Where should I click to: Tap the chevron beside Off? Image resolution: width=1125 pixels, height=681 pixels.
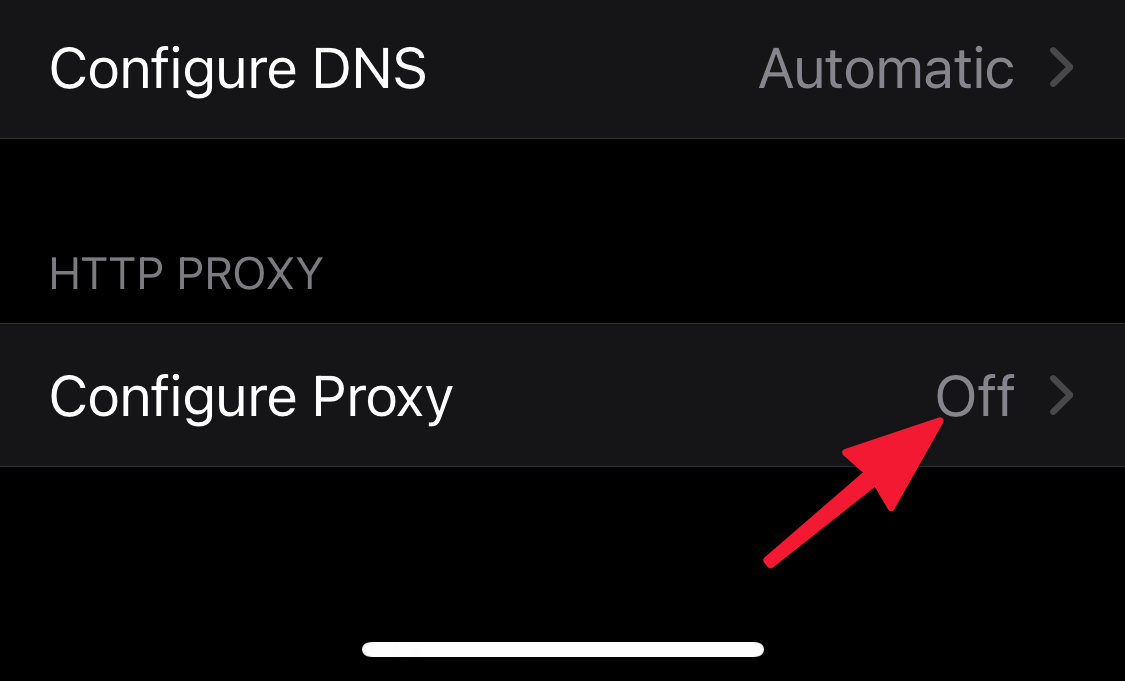point(1061,395)
